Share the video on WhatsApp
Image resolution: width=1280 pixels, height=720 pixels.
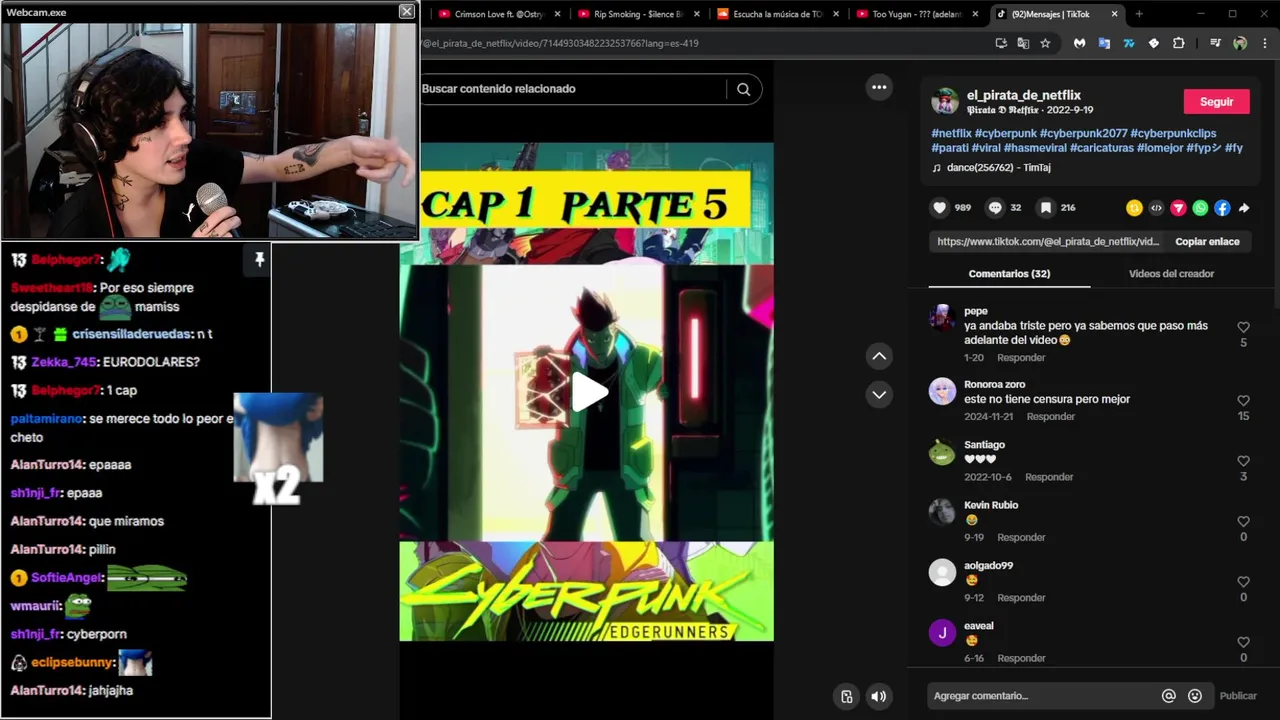point(1200,208)
